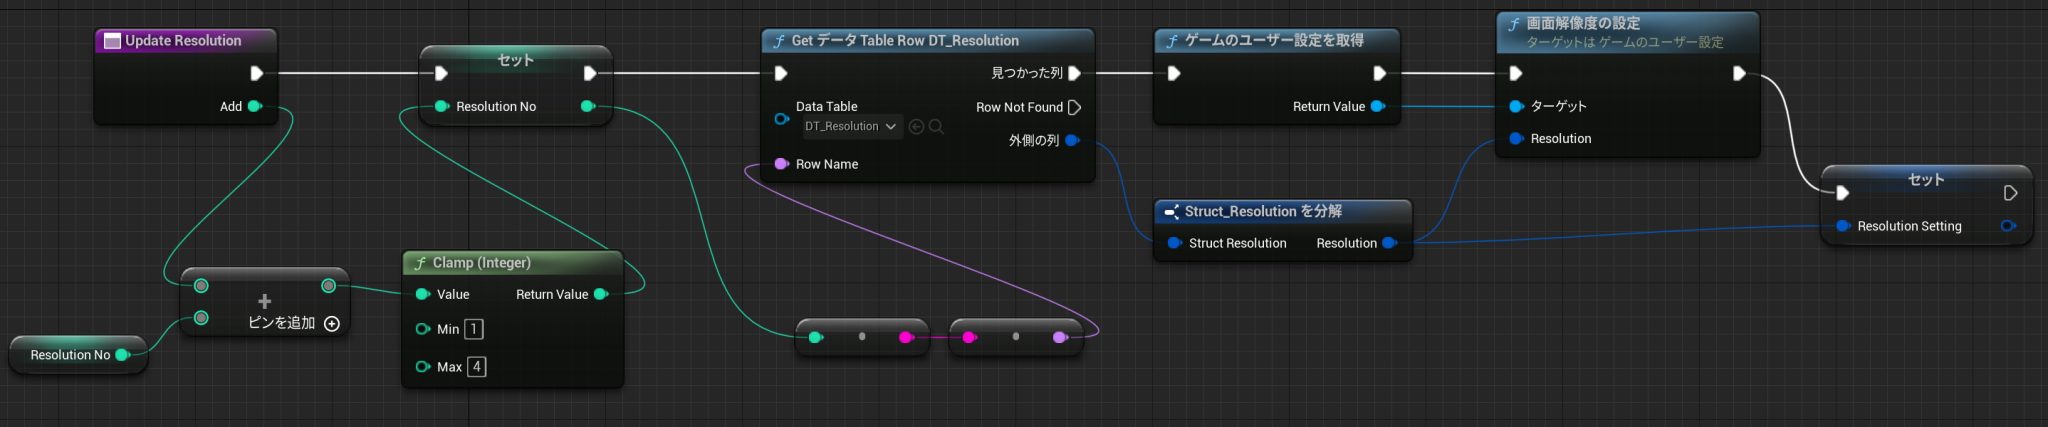Click the Add output pin on Update Resolution
Image resolution: width=2048 pixels, height=427 pixels.
click(255, 106)
